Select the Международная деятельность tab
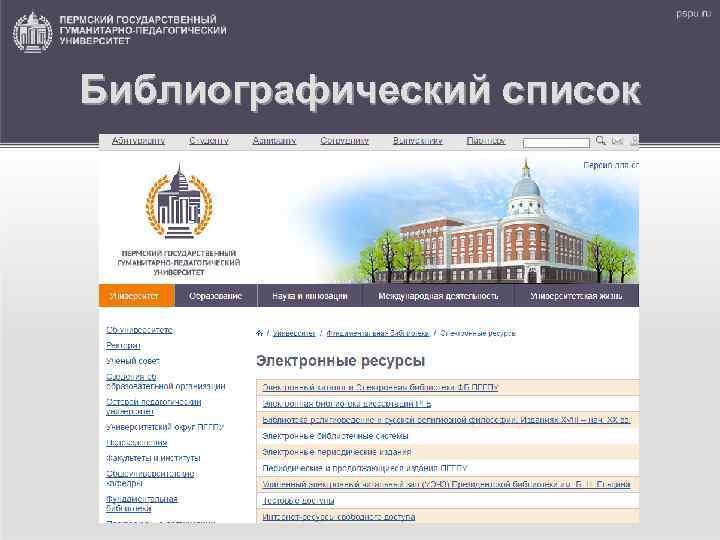The width and height of the screenshot is (720, 540). pos(438,295)
